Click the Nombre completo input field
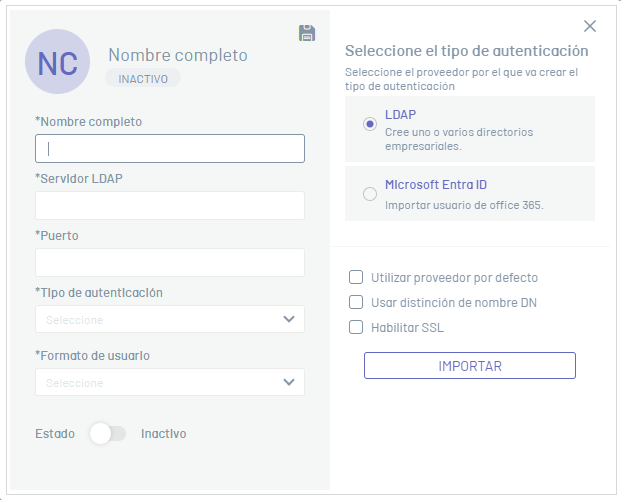Screen dimensions: 621x500 click(170, 149)
